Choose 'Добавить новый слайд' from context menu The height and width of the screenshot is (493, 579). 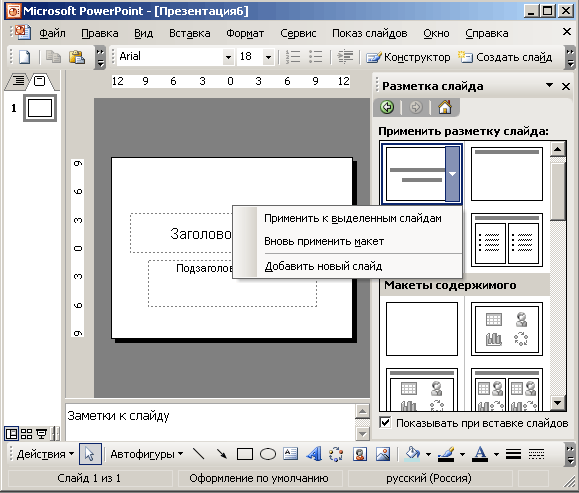point(323,266)
